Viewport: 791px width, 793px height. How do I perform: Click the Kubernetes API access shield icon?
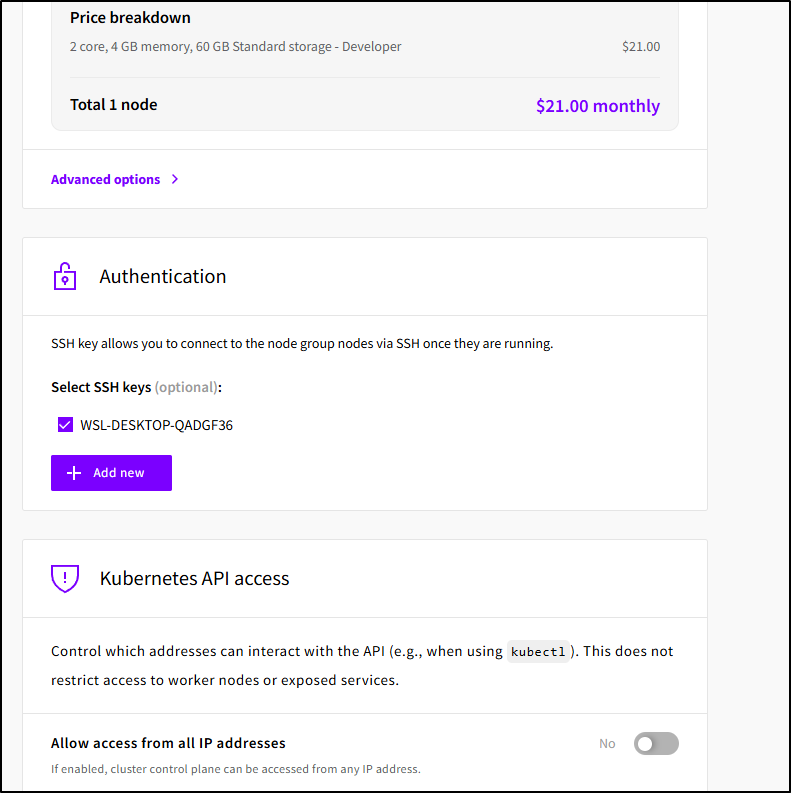click(x=64, y=578)
